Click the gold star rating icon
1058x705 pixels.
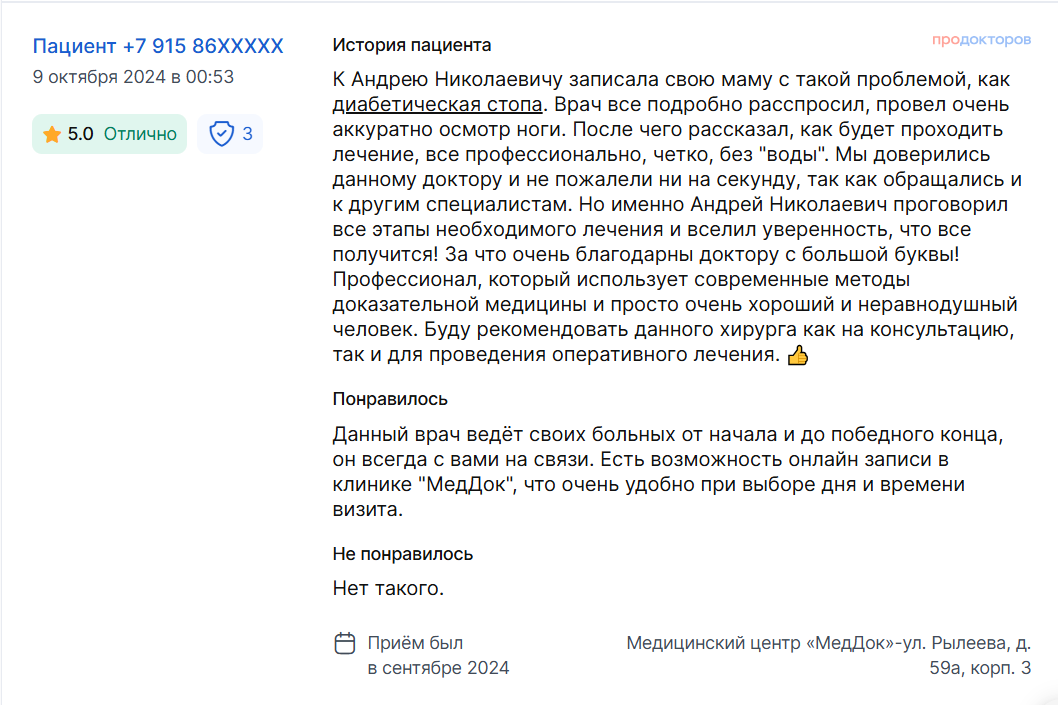[52, 134]
